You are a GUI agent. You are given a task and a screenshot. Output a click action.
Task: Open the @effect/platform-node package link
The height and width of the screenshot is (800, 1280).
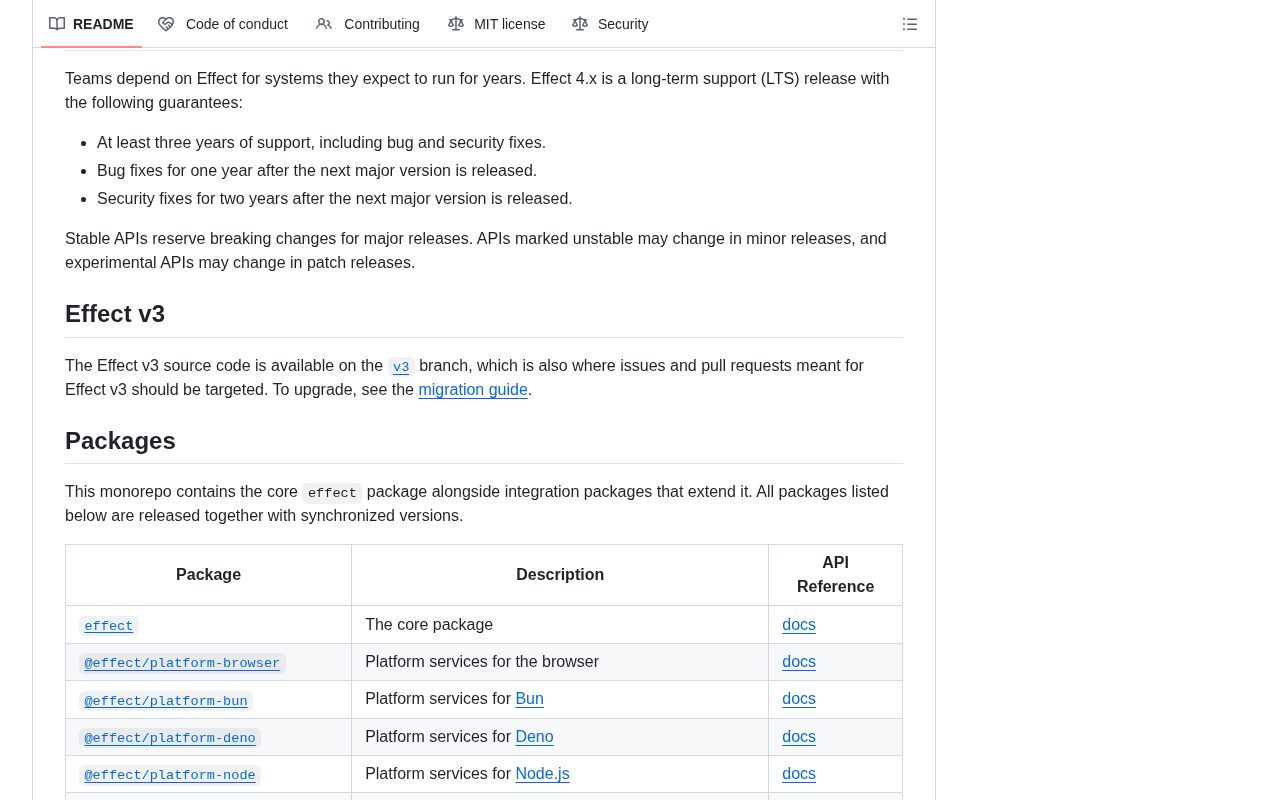click(x=170, y=775)
